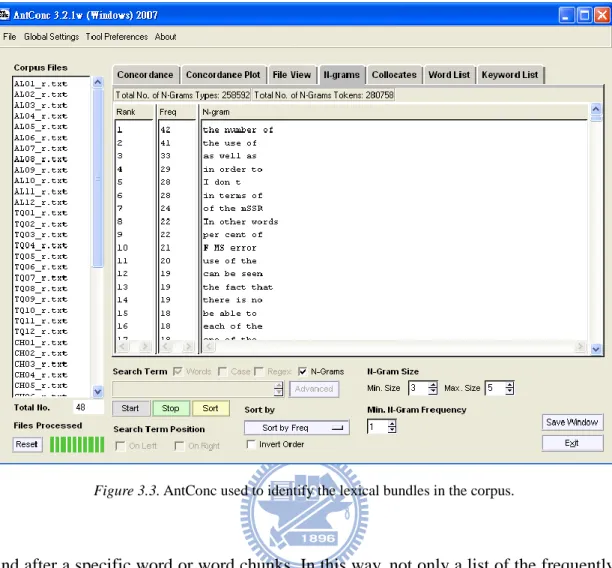612x568 pixels.
Task: Click the Min. Size value field
Action: pyautogui.click(x=418, y=388)
